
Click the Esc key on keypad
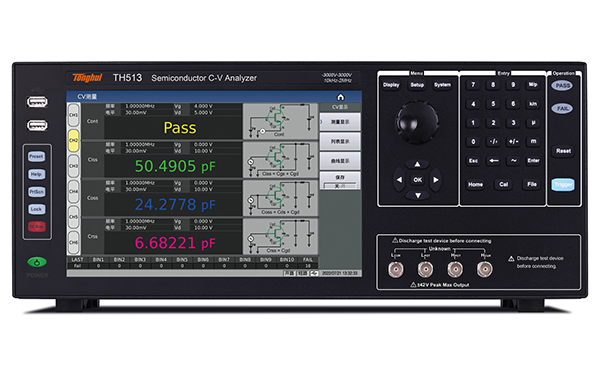coord(473,160)
